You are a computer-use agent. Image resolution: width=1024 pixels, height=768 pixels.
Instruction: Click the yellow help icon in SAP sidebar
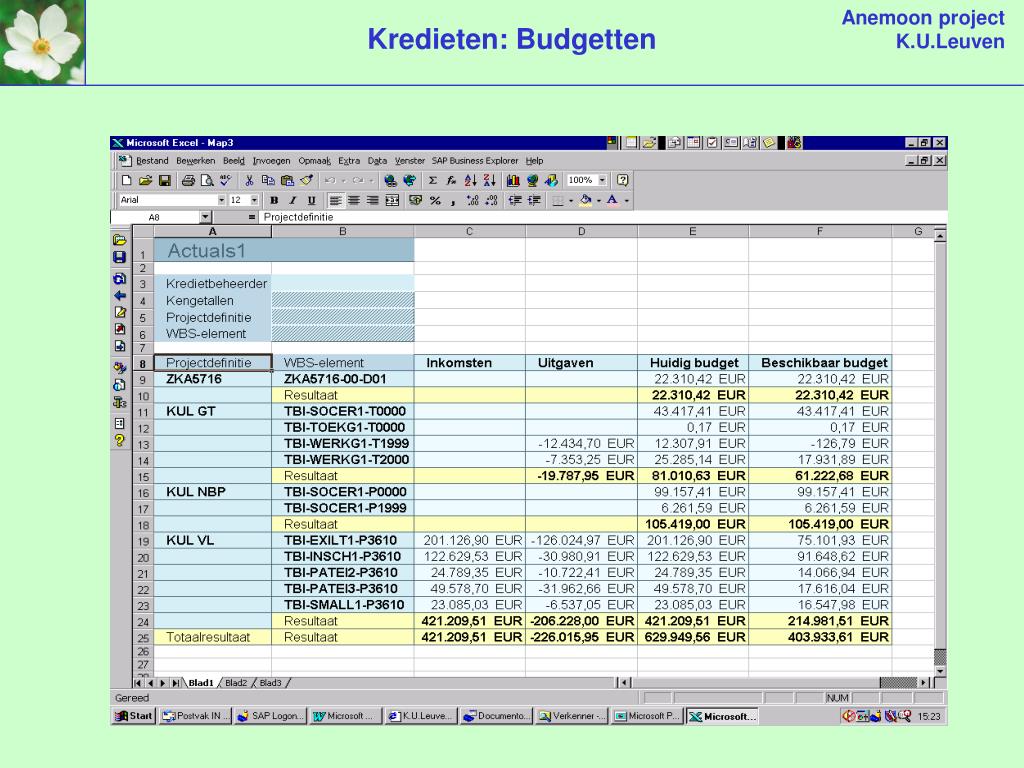pyautogui.click(x=120, y=440)
